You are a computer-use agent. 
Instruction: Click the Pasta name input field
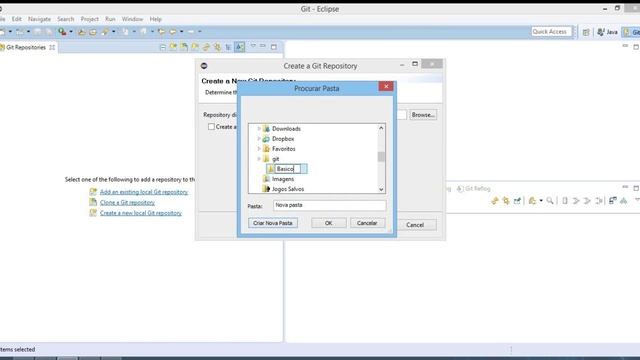pyautogui.click(x=329, y=205)
